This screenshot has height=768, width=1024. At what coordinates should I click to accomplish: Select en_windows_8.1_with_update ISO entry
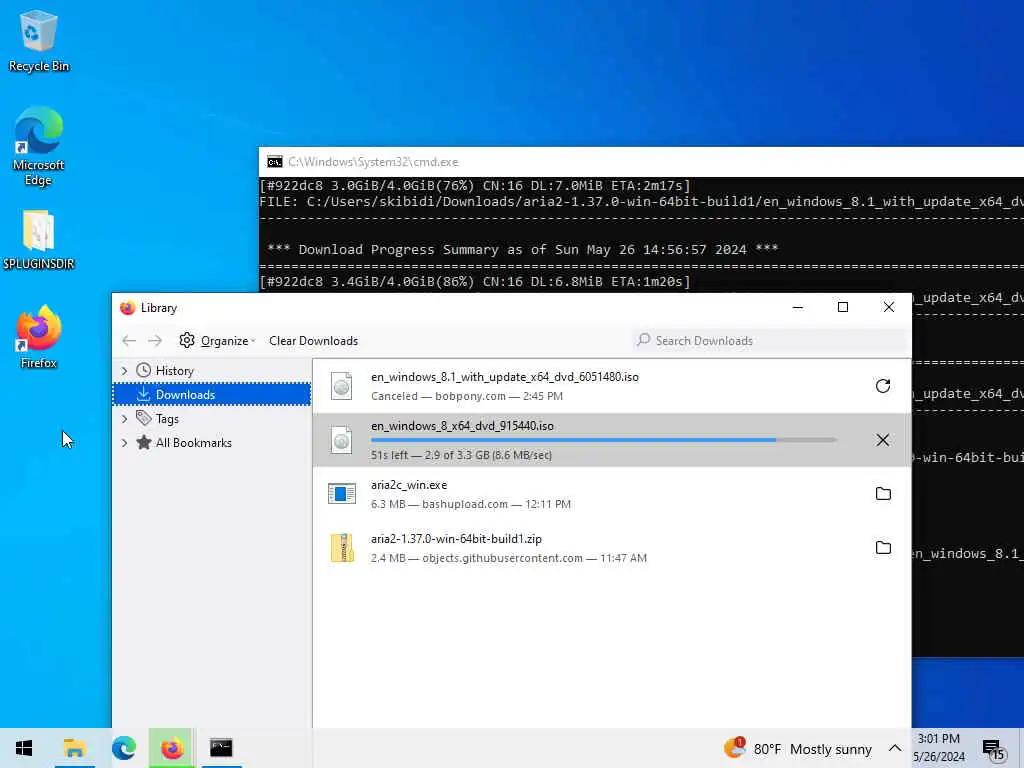611,386
